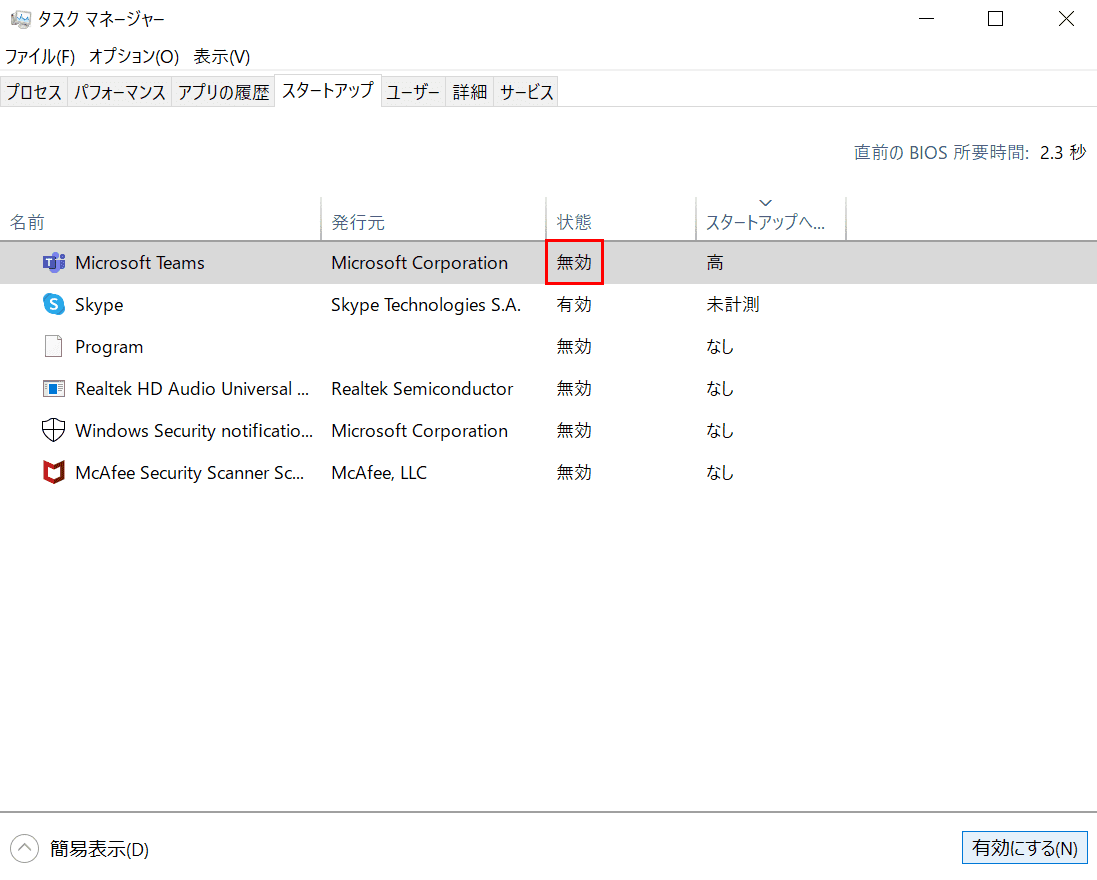Viewport: 1097px width, 880px height.
Task: Click the Skype app icon
Action: pyautogui.click(x=54, y=304)
